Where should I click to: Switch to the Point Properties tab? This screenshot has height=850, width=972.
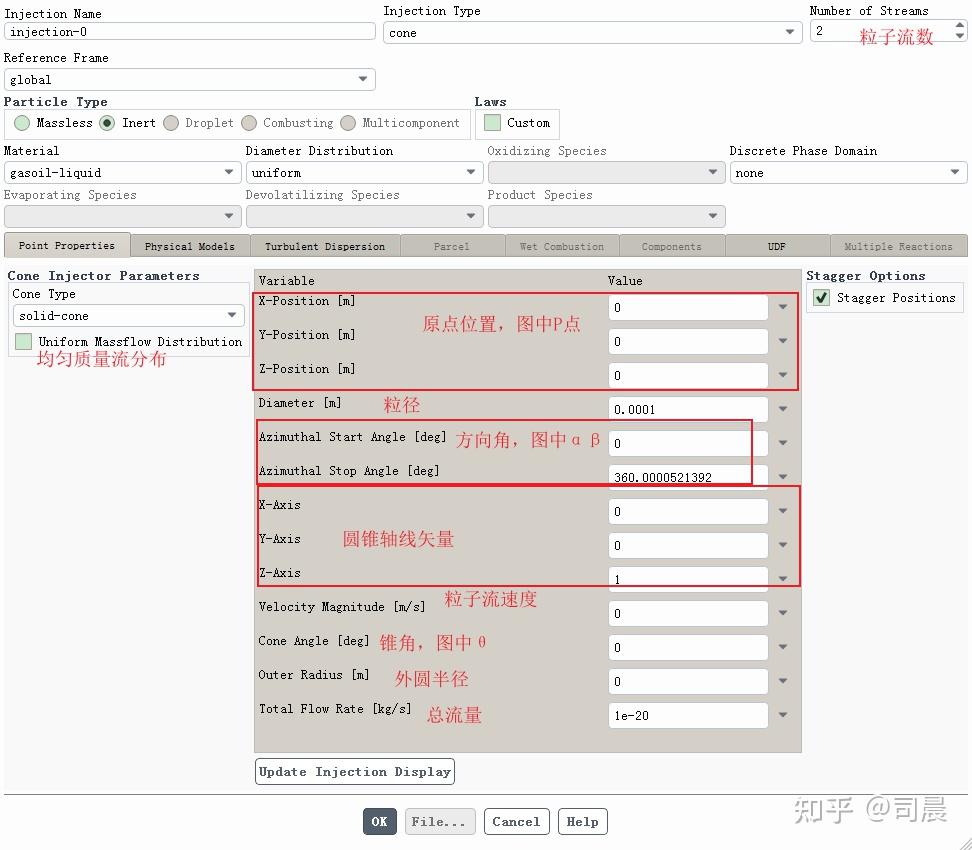click(67, 246)
